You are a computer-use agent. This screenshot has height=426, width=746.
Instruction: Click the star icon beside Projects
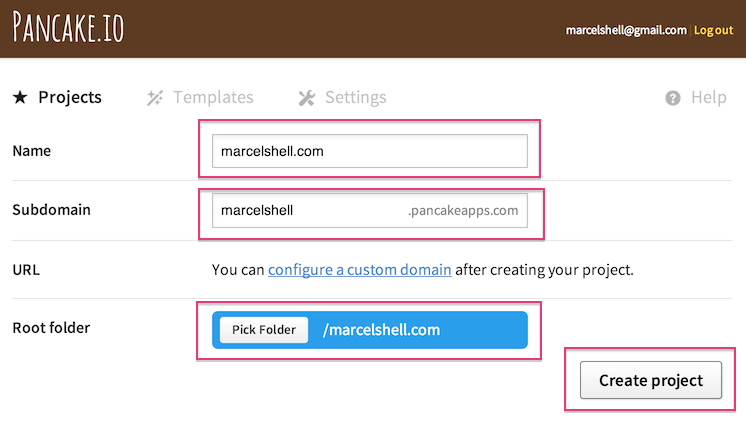click(20, 97)
